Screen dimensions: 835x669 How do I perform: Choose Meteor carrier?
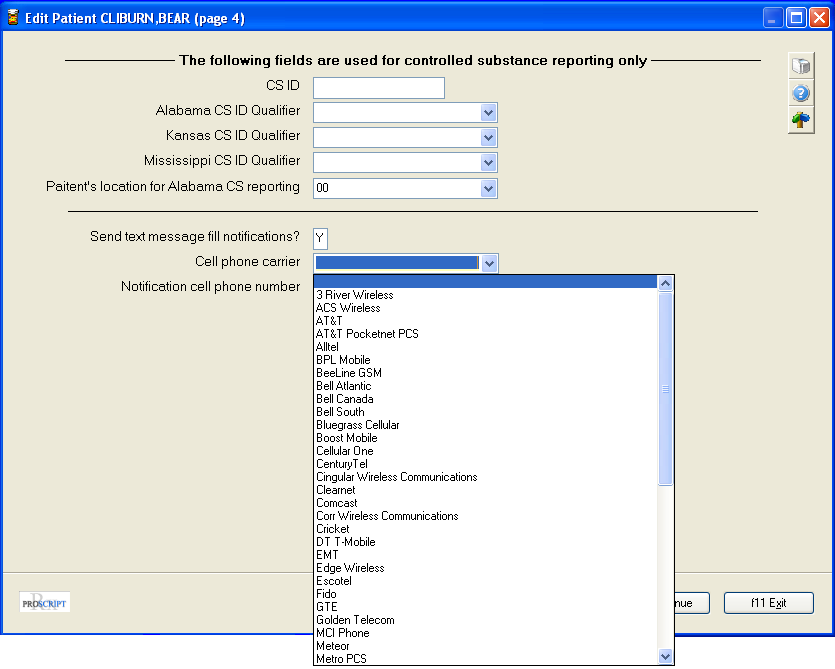point(486,646)
